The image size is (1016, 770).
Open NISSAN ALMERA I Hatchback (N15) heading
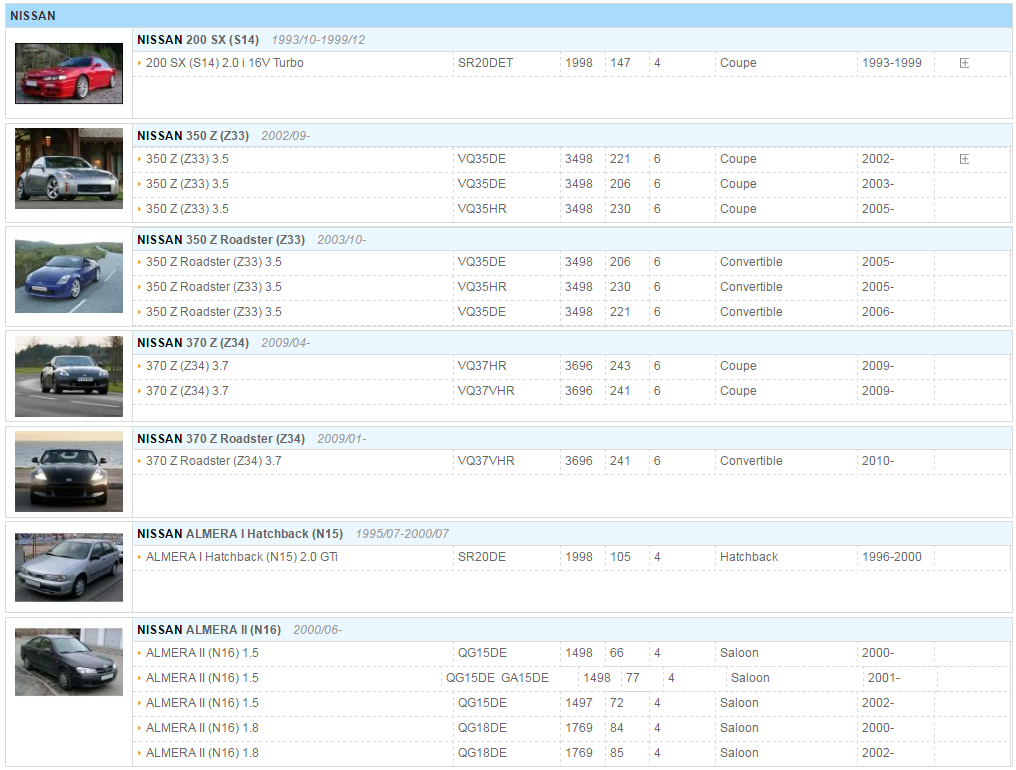click(x=240, y=534)
